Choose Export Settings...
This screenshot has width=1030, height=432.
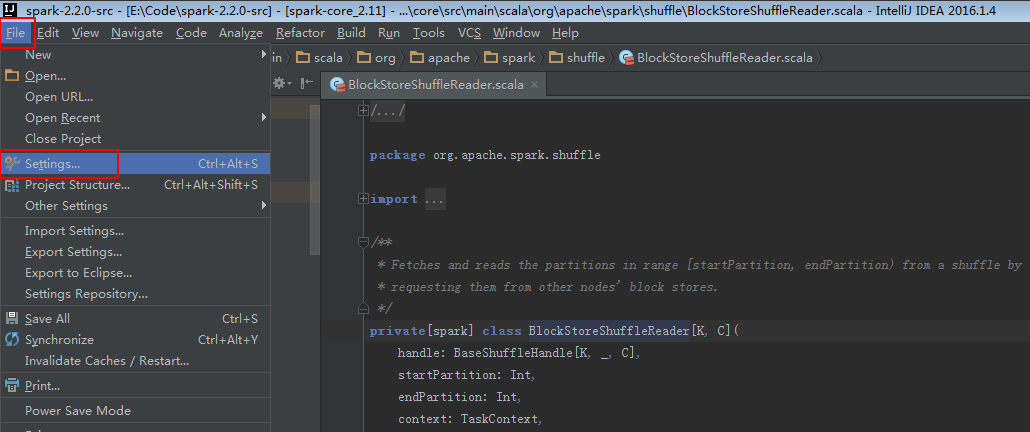(x=135, y=252)
